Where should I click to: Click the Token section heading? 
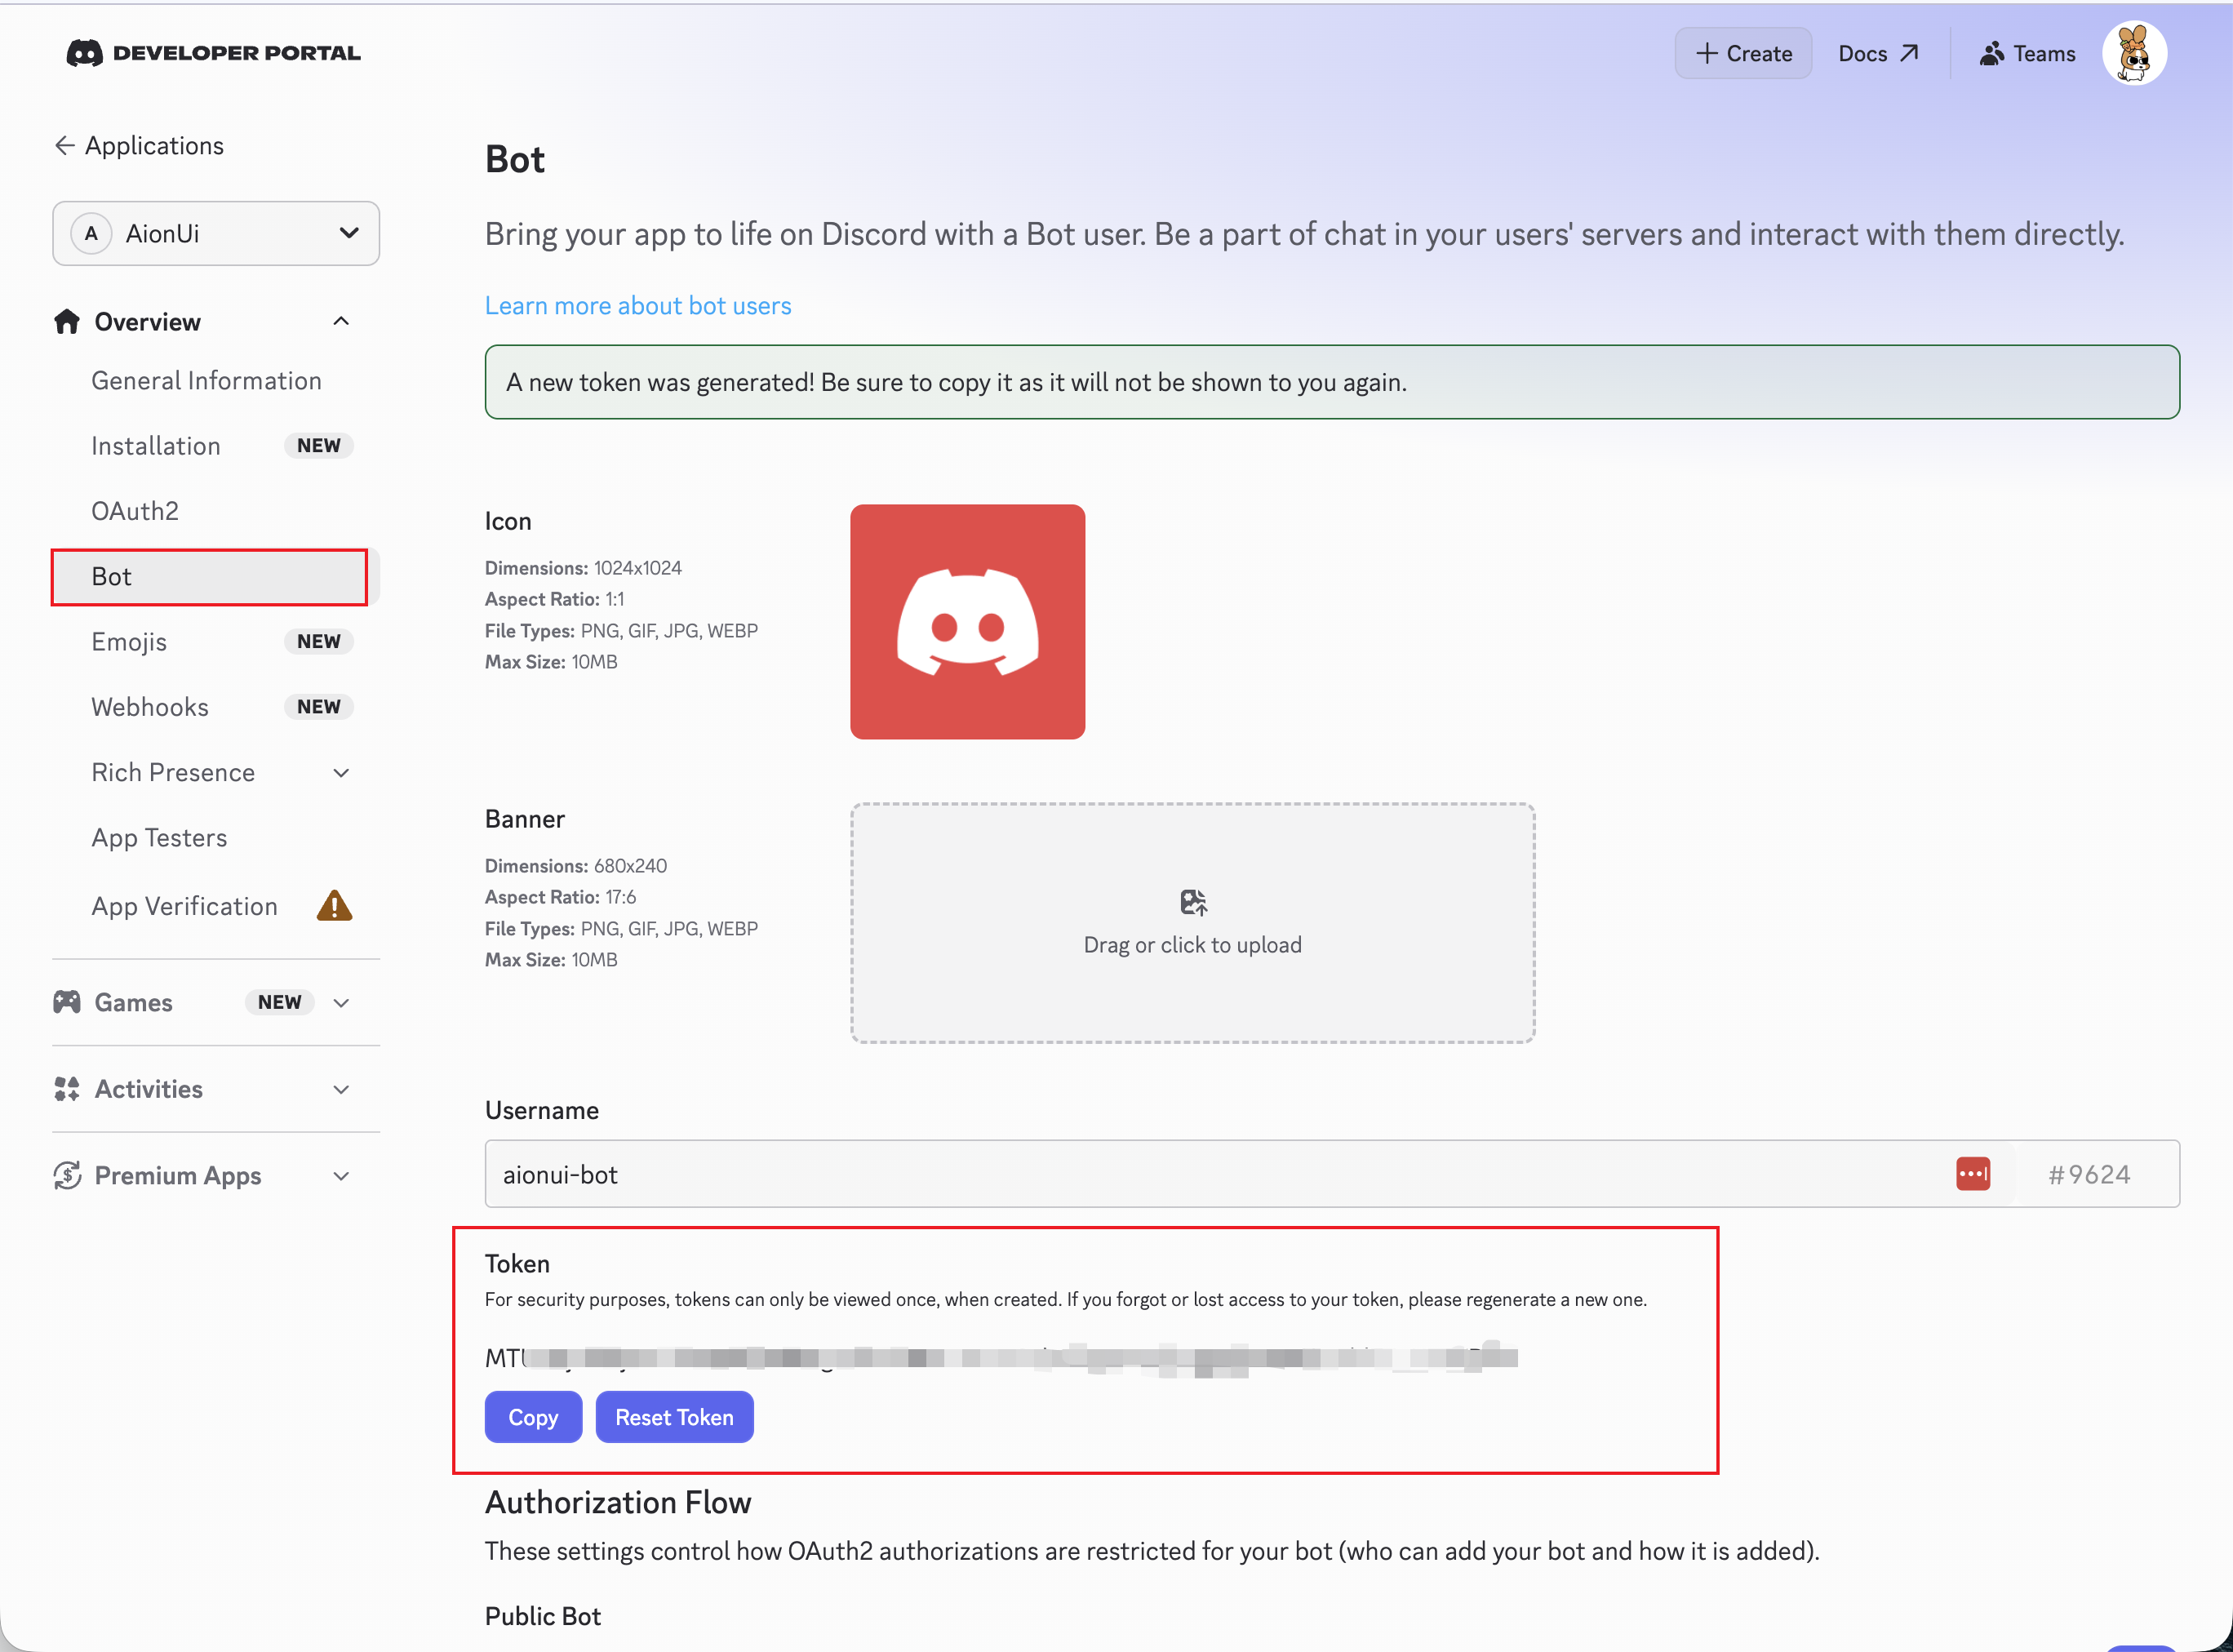tap(517, 1264)
